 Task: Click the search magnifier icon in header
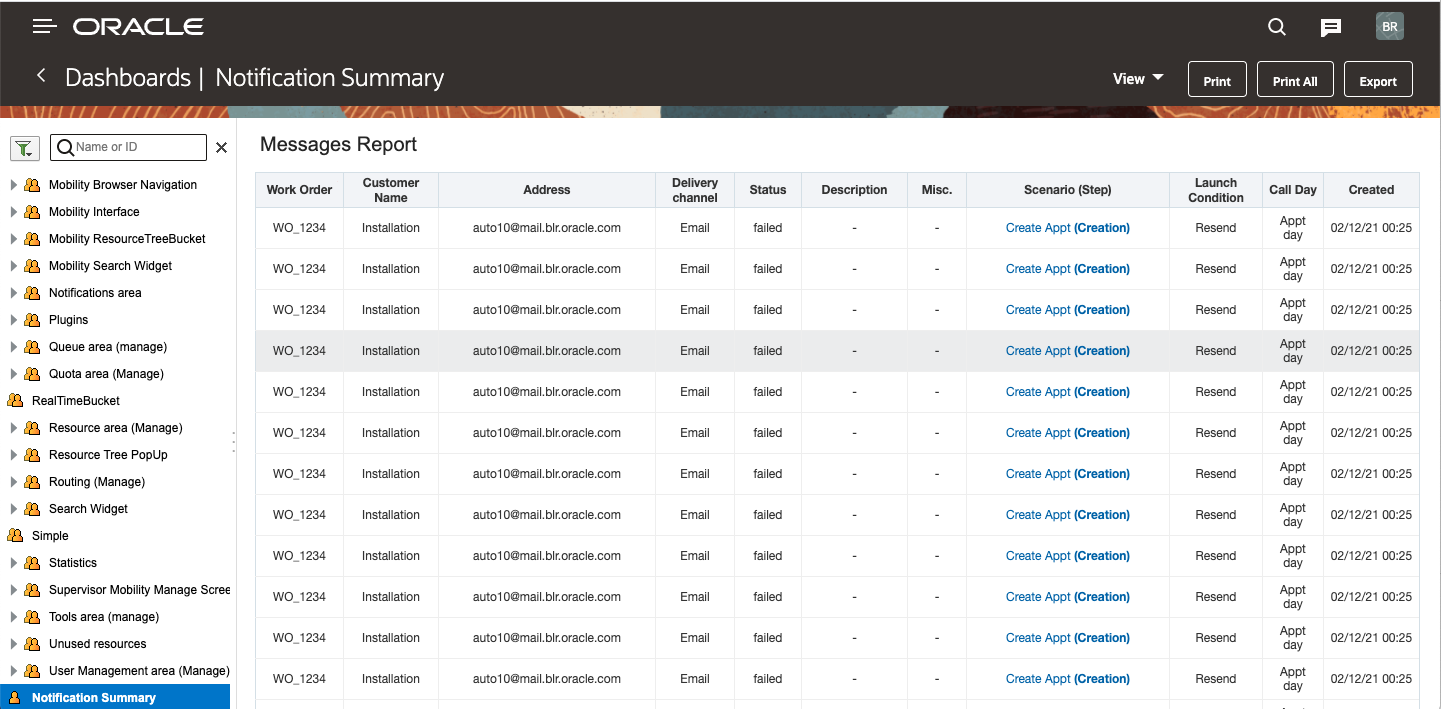tap(1277, 27)
